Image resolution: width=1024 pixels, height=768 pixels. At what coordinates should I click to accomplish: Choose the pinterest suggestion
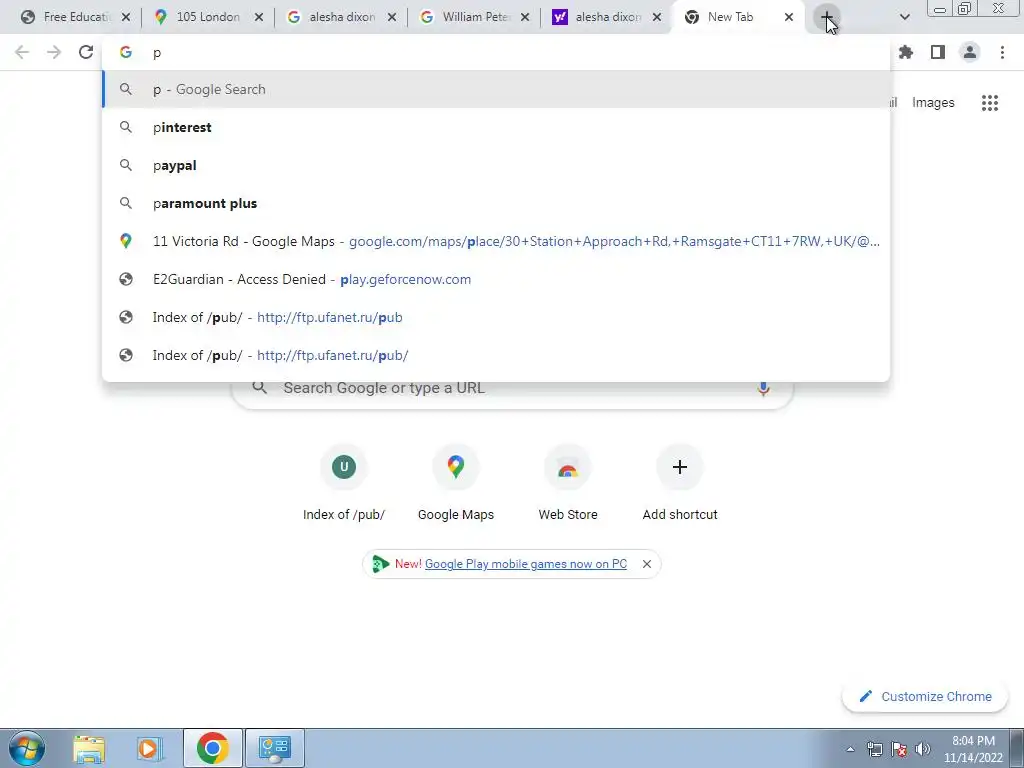[x=496, y=127]
